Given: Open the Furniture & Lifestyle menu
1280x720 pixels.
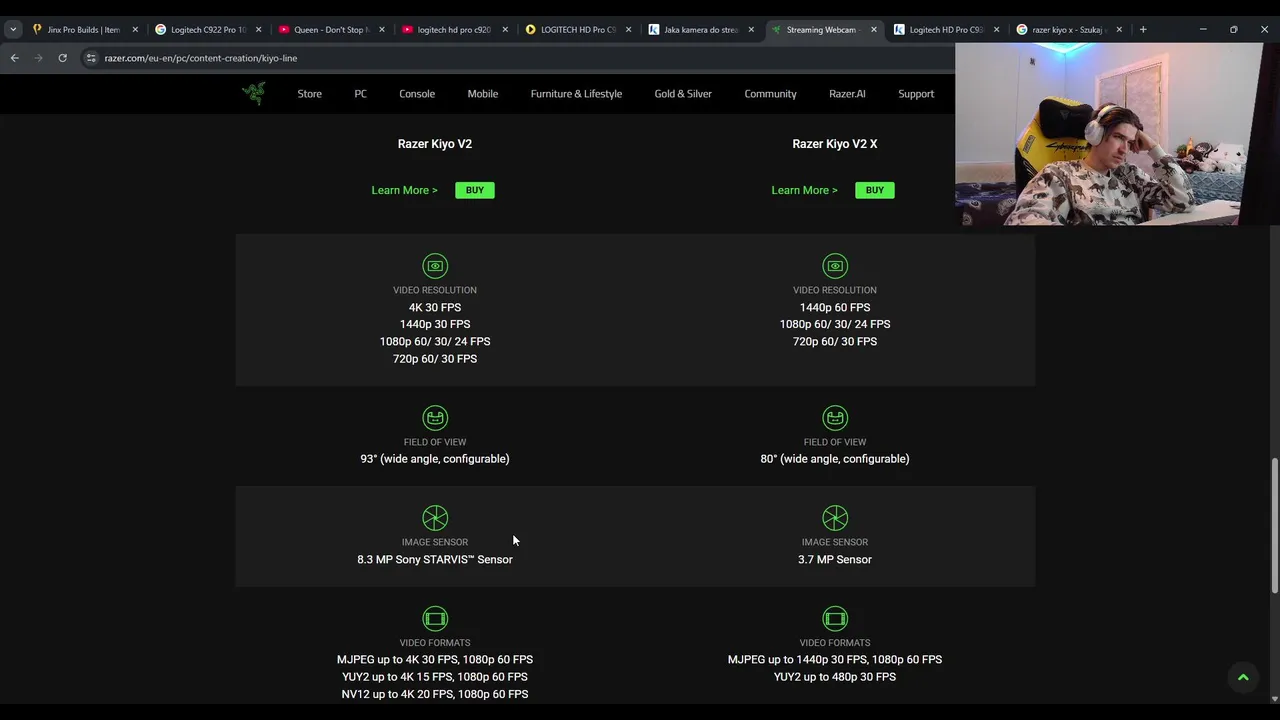Looking at the screenshot, I should [576, 94].
